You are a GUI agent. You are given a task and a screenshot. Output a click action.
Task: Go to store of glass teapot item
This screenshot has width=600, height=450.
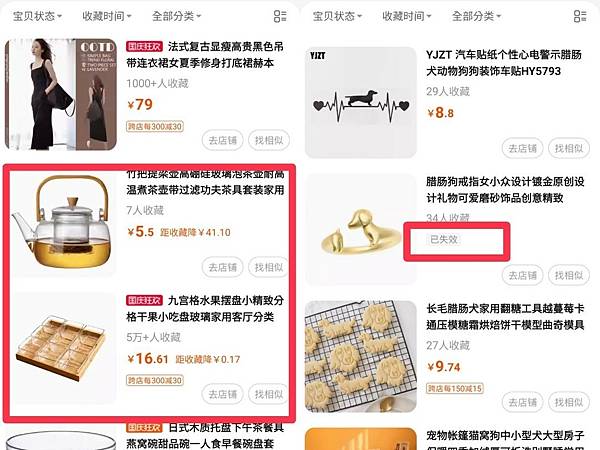(x=223, y=267)
